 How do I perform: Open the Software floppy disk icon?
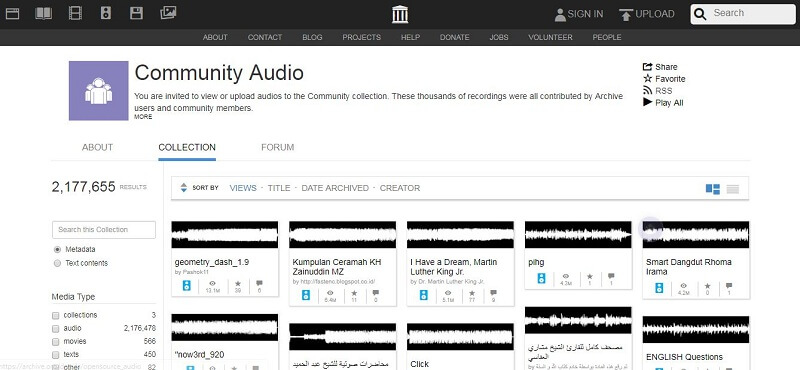point(136,14)
